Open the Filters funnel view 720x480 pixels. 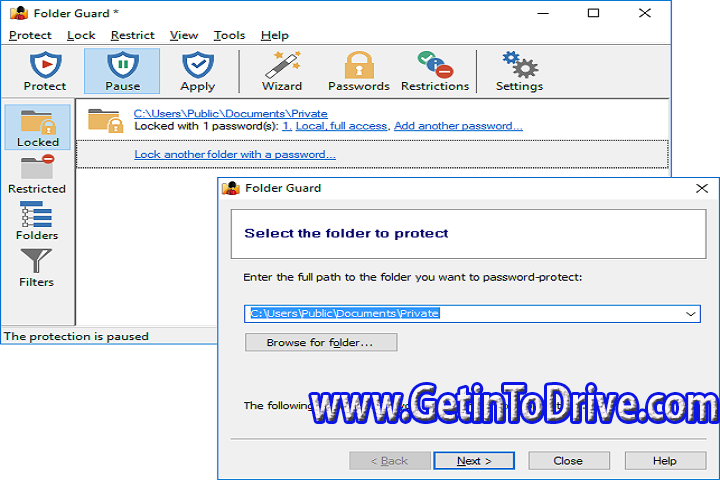click(36, 268)
